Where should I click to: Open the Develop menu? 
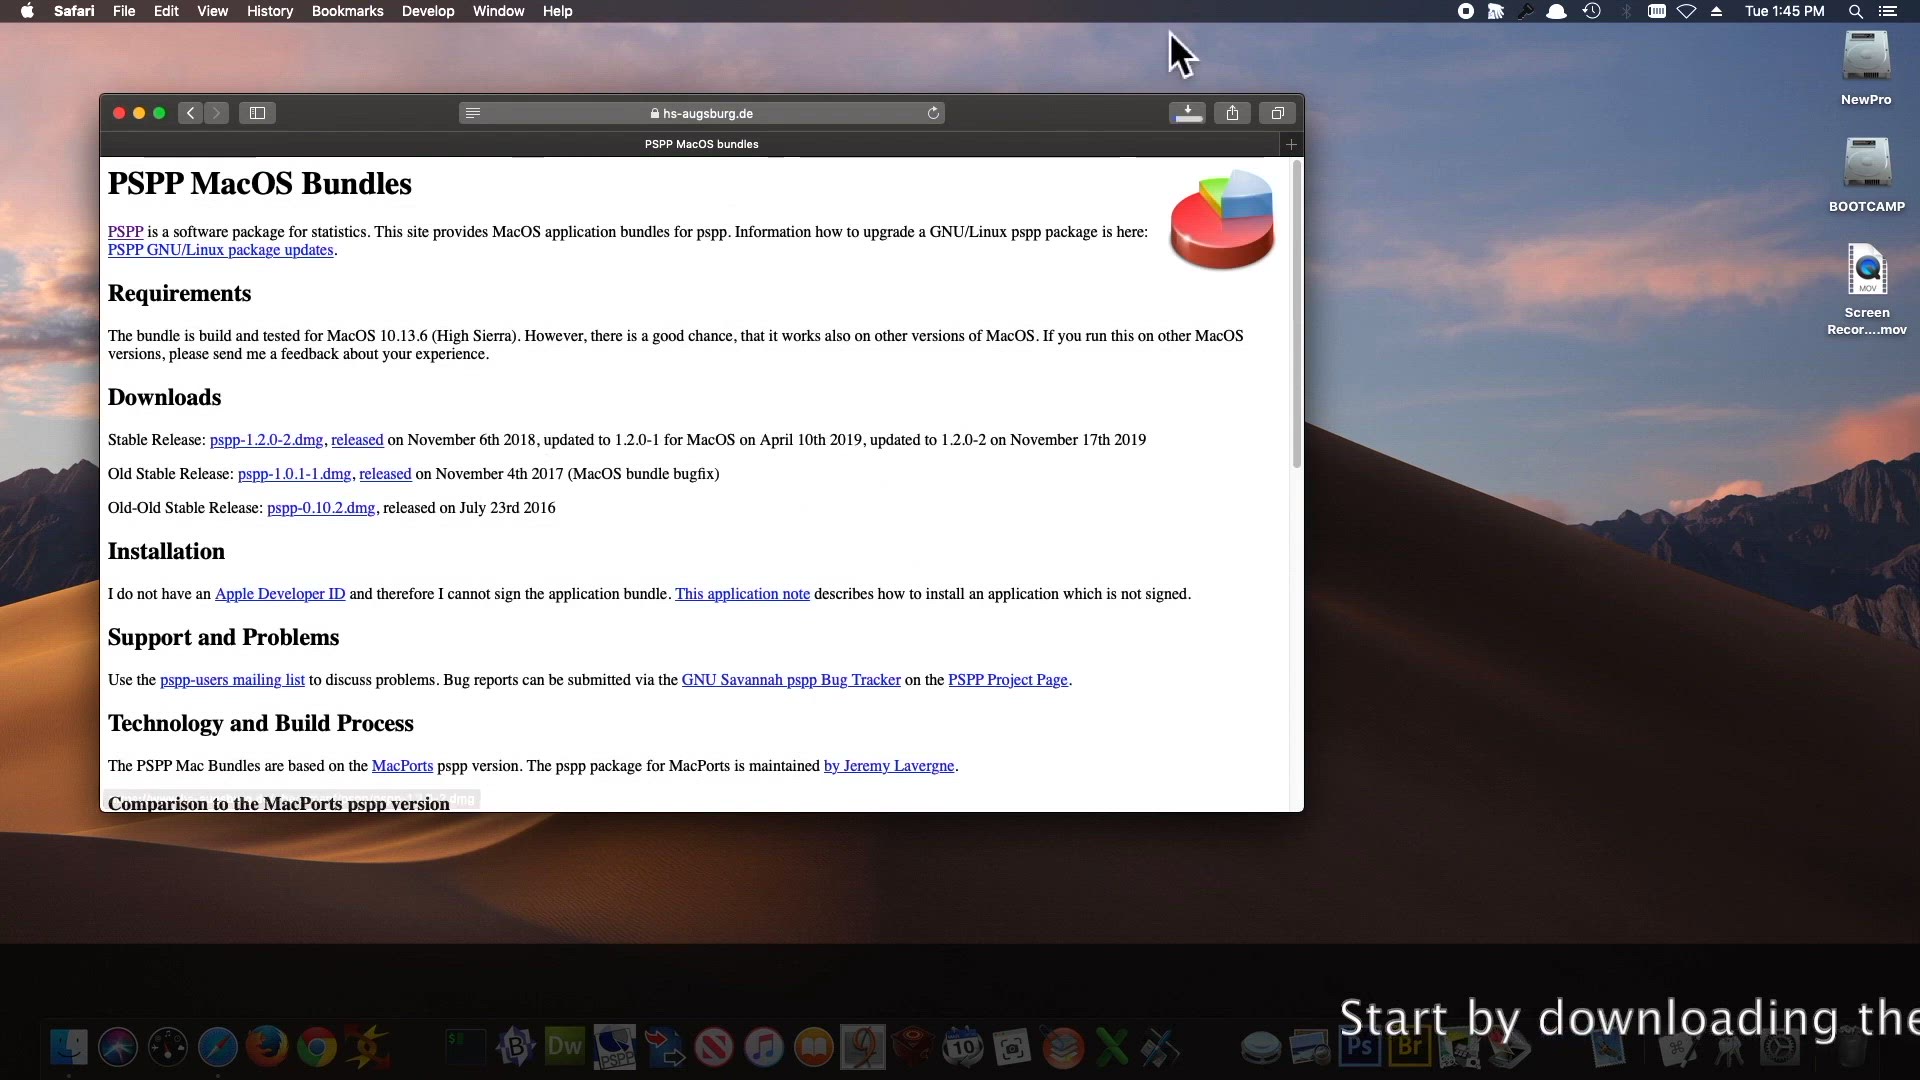428,11
